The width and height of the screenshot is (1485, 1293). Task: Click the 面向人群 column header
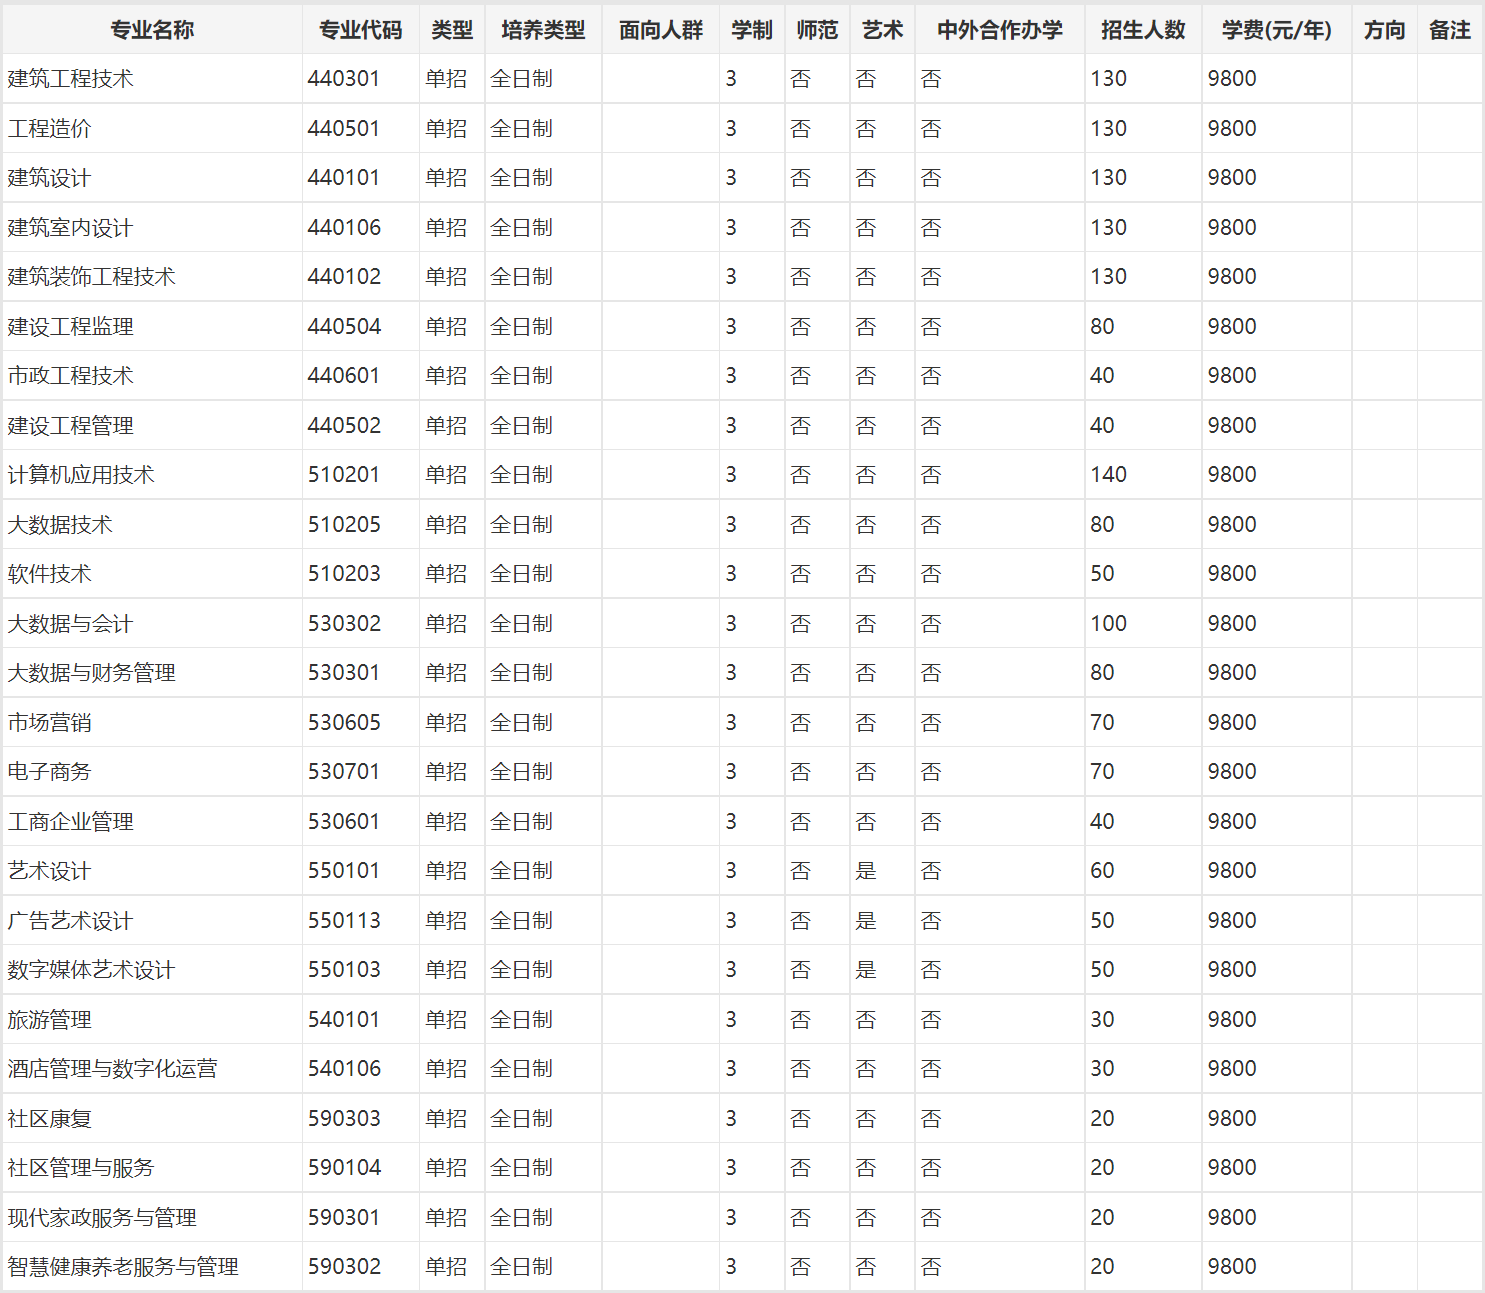(661, 30)
